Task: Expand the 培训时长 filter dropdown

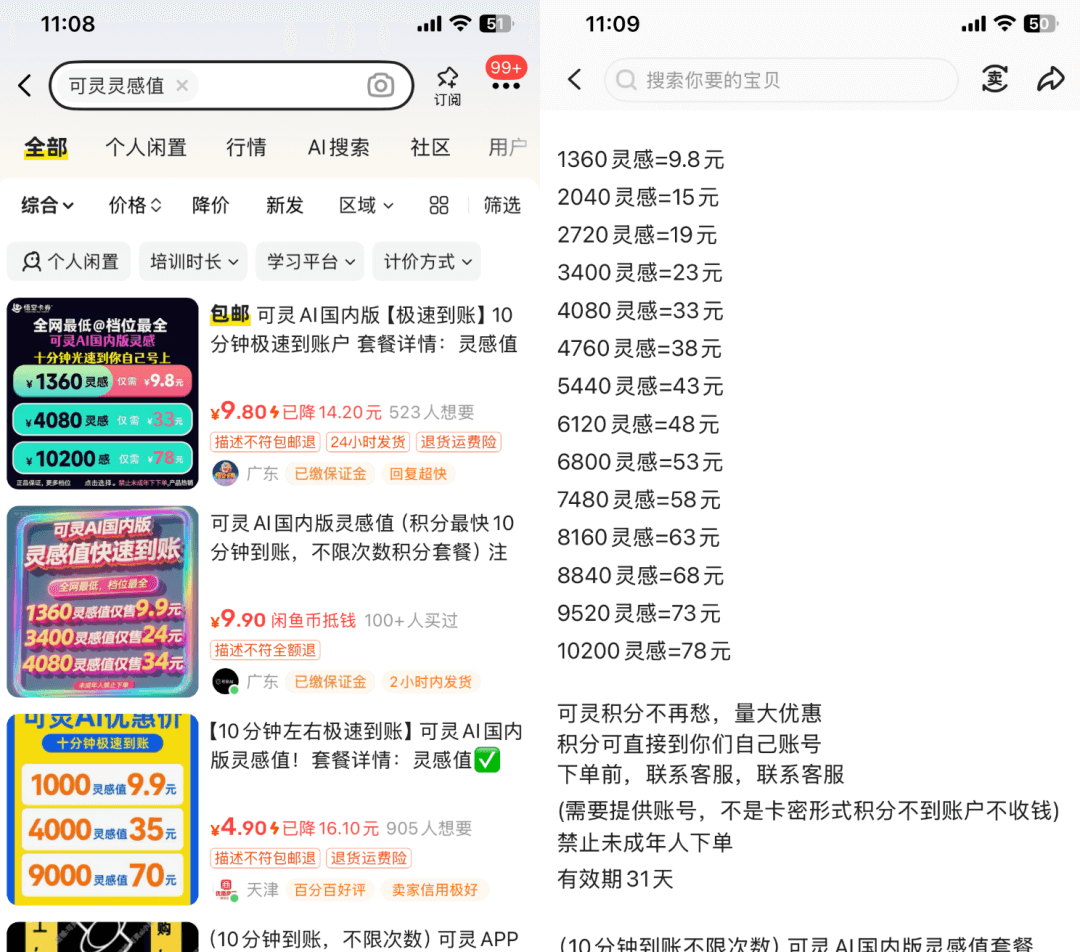Action: pyautogui.click(x=194, y=262)
